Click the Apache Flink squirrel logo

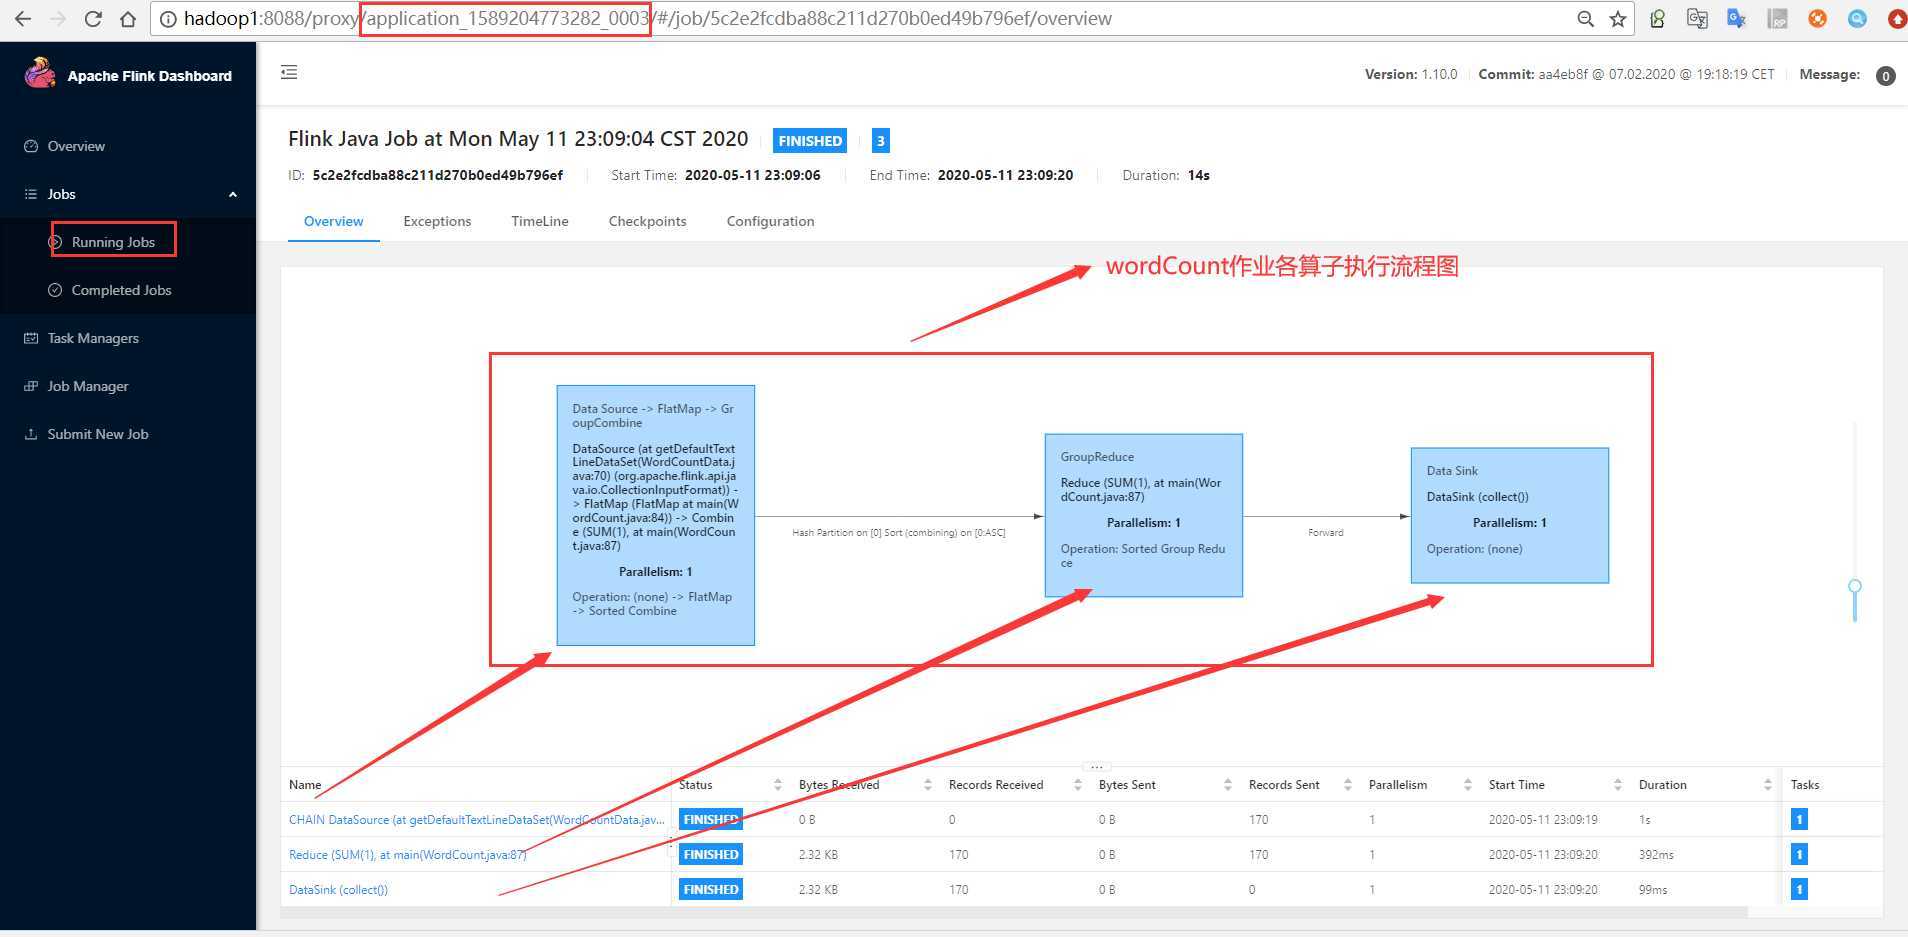tap(40, 74)
